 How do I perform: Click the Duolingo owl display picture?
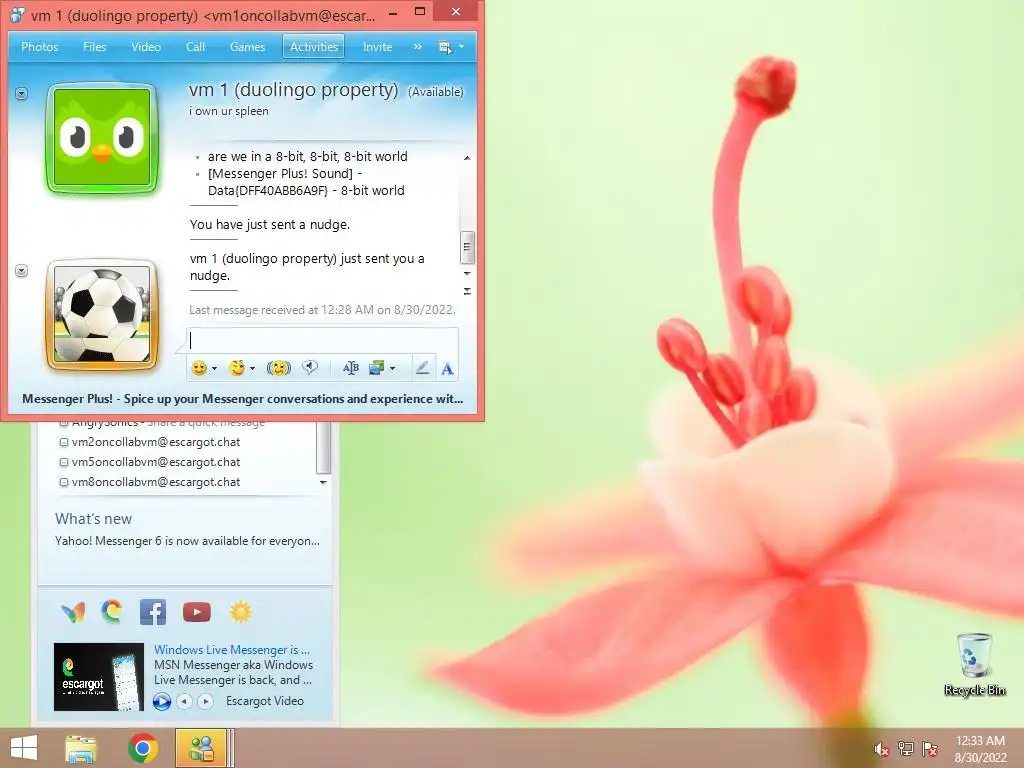tap(103, 137)
